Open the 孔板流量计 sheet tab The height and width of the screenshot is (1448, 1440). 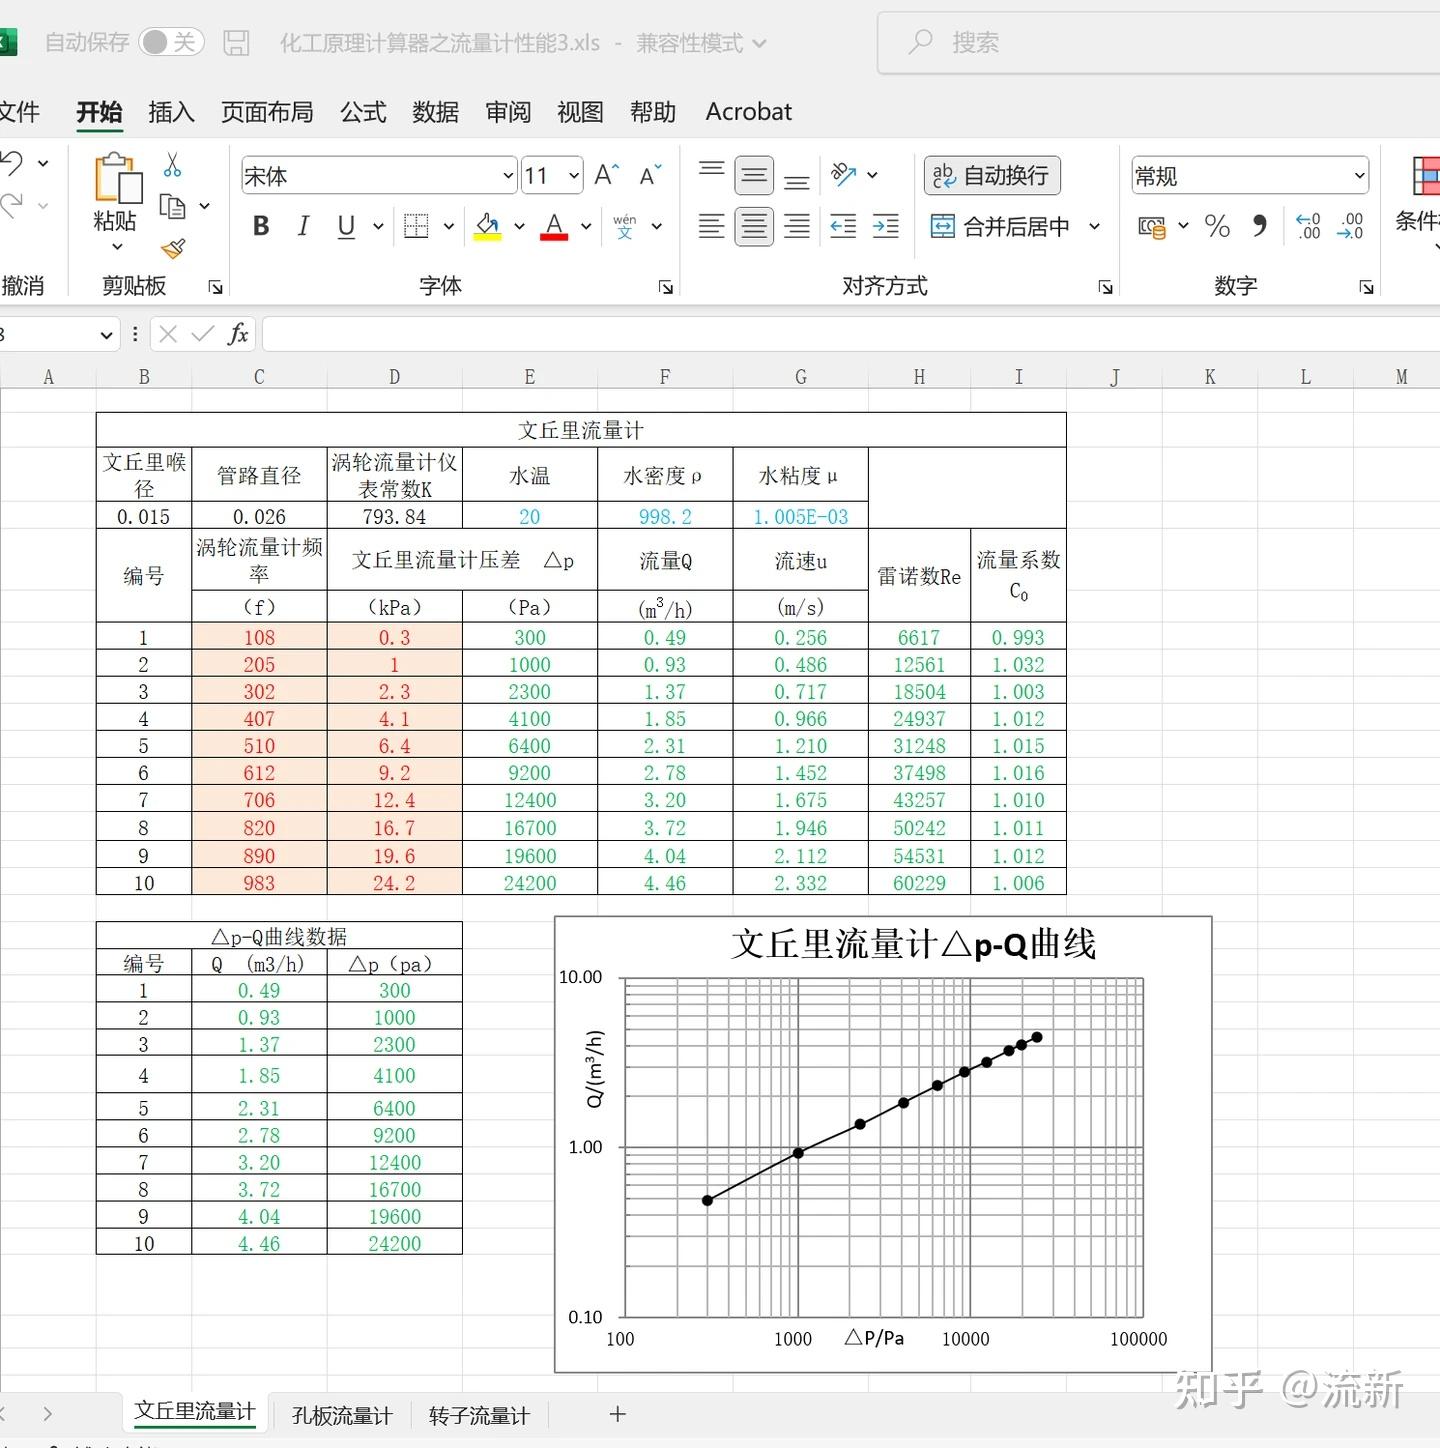(x=340, y=1415)
